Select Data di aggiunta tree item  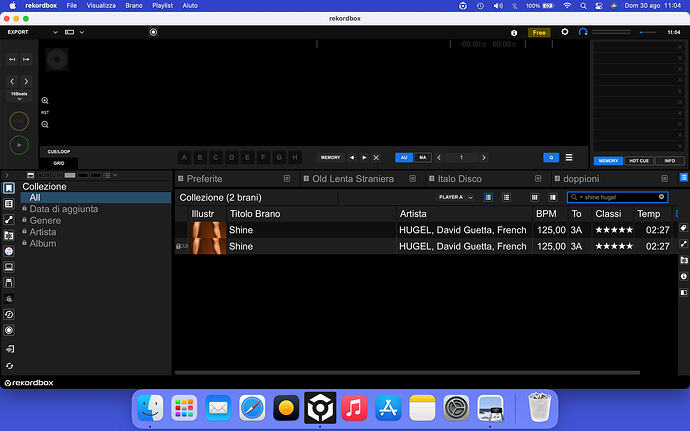(64, 209)
